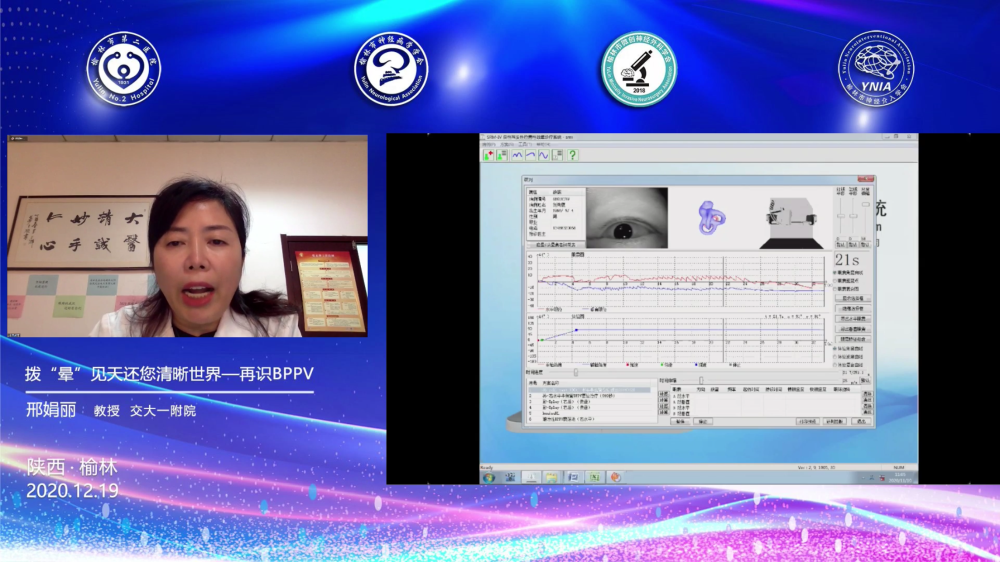The image size is (1000, 562).
Task: Select second radio option below the 21s timer
Action: [836, 281]
